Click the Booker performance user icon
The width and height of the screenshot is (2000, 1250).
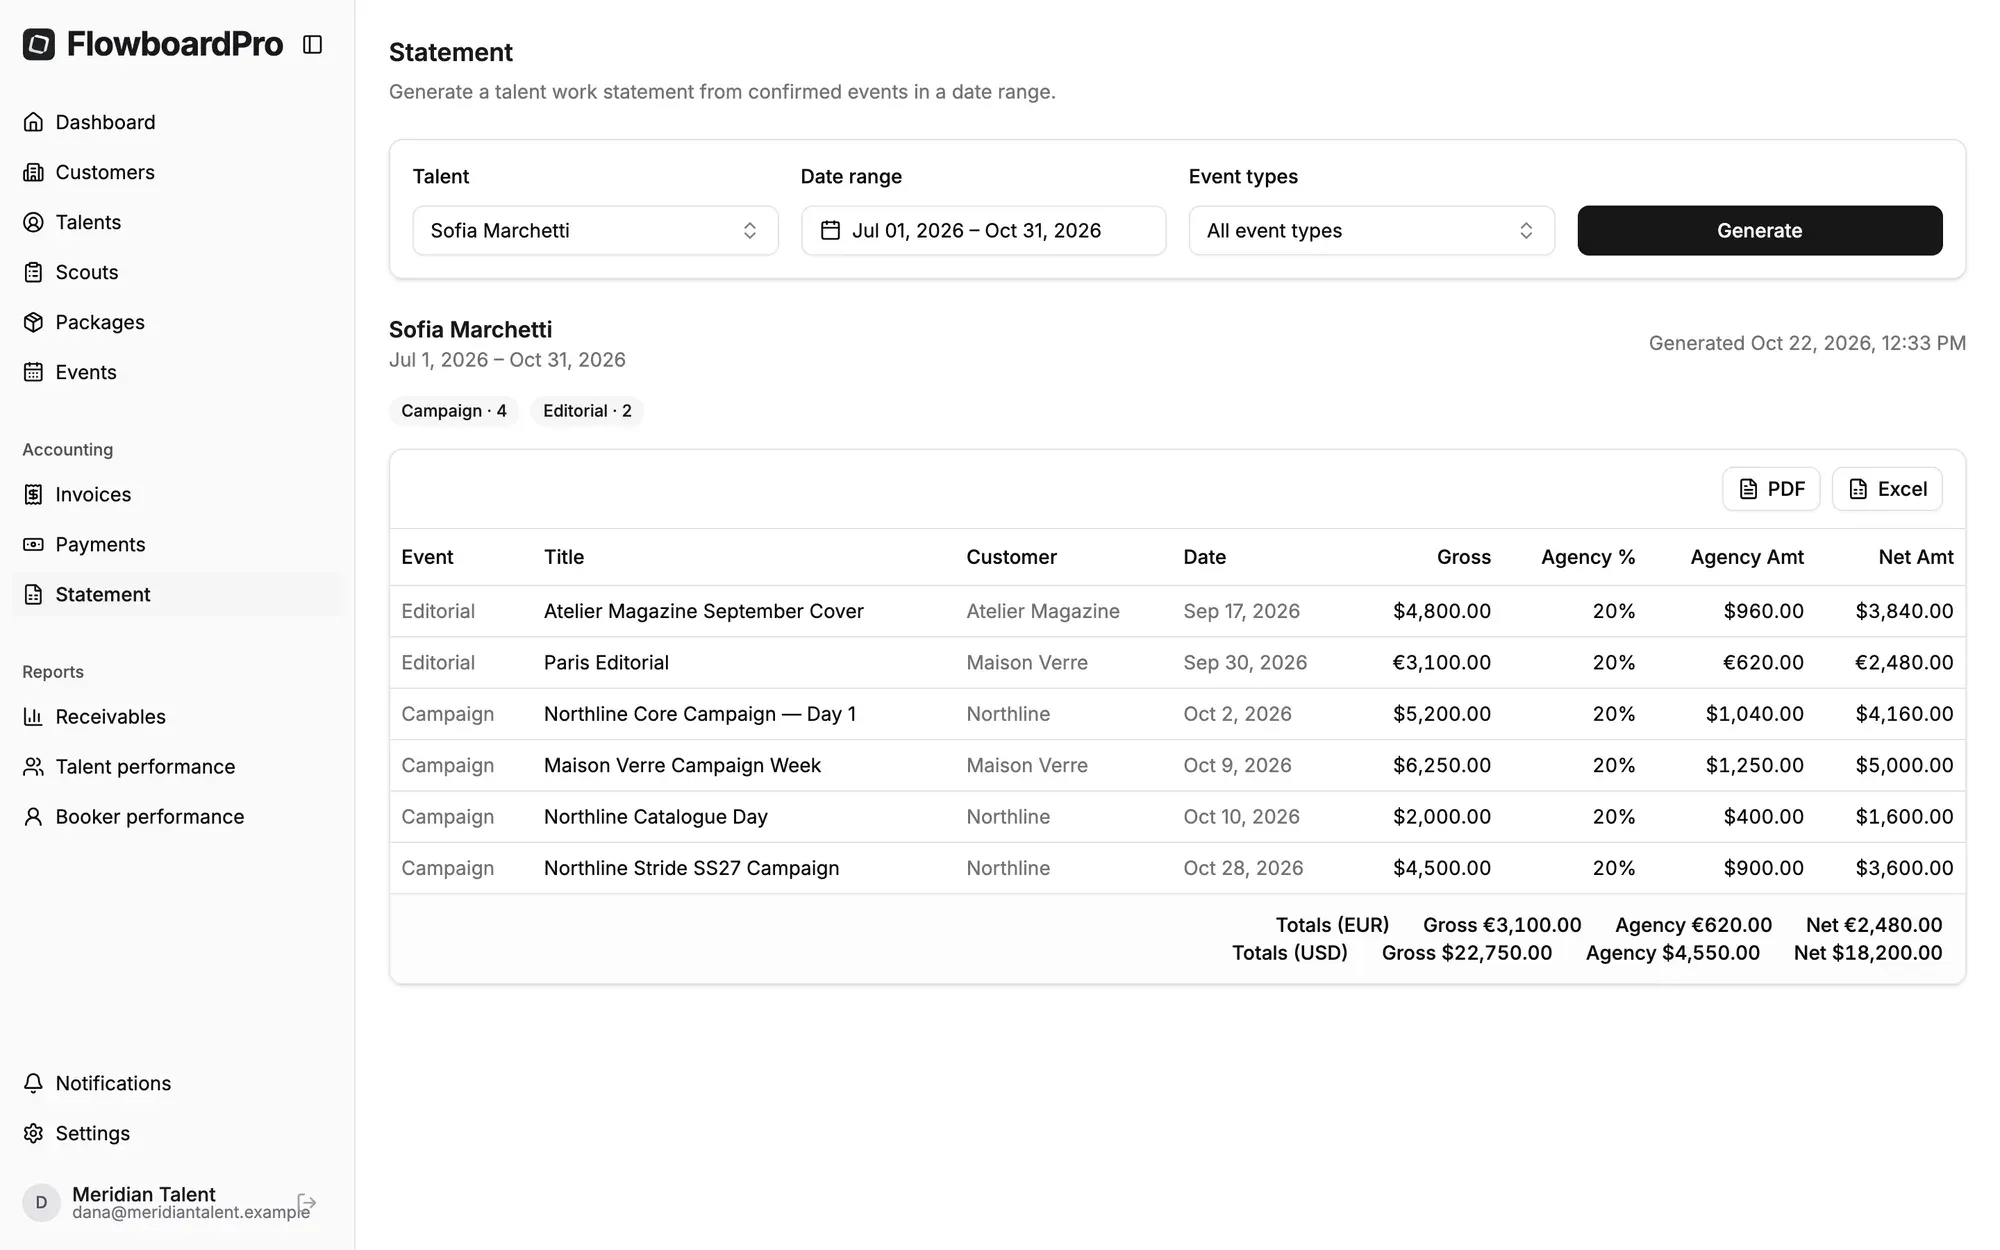coord(33,816)
